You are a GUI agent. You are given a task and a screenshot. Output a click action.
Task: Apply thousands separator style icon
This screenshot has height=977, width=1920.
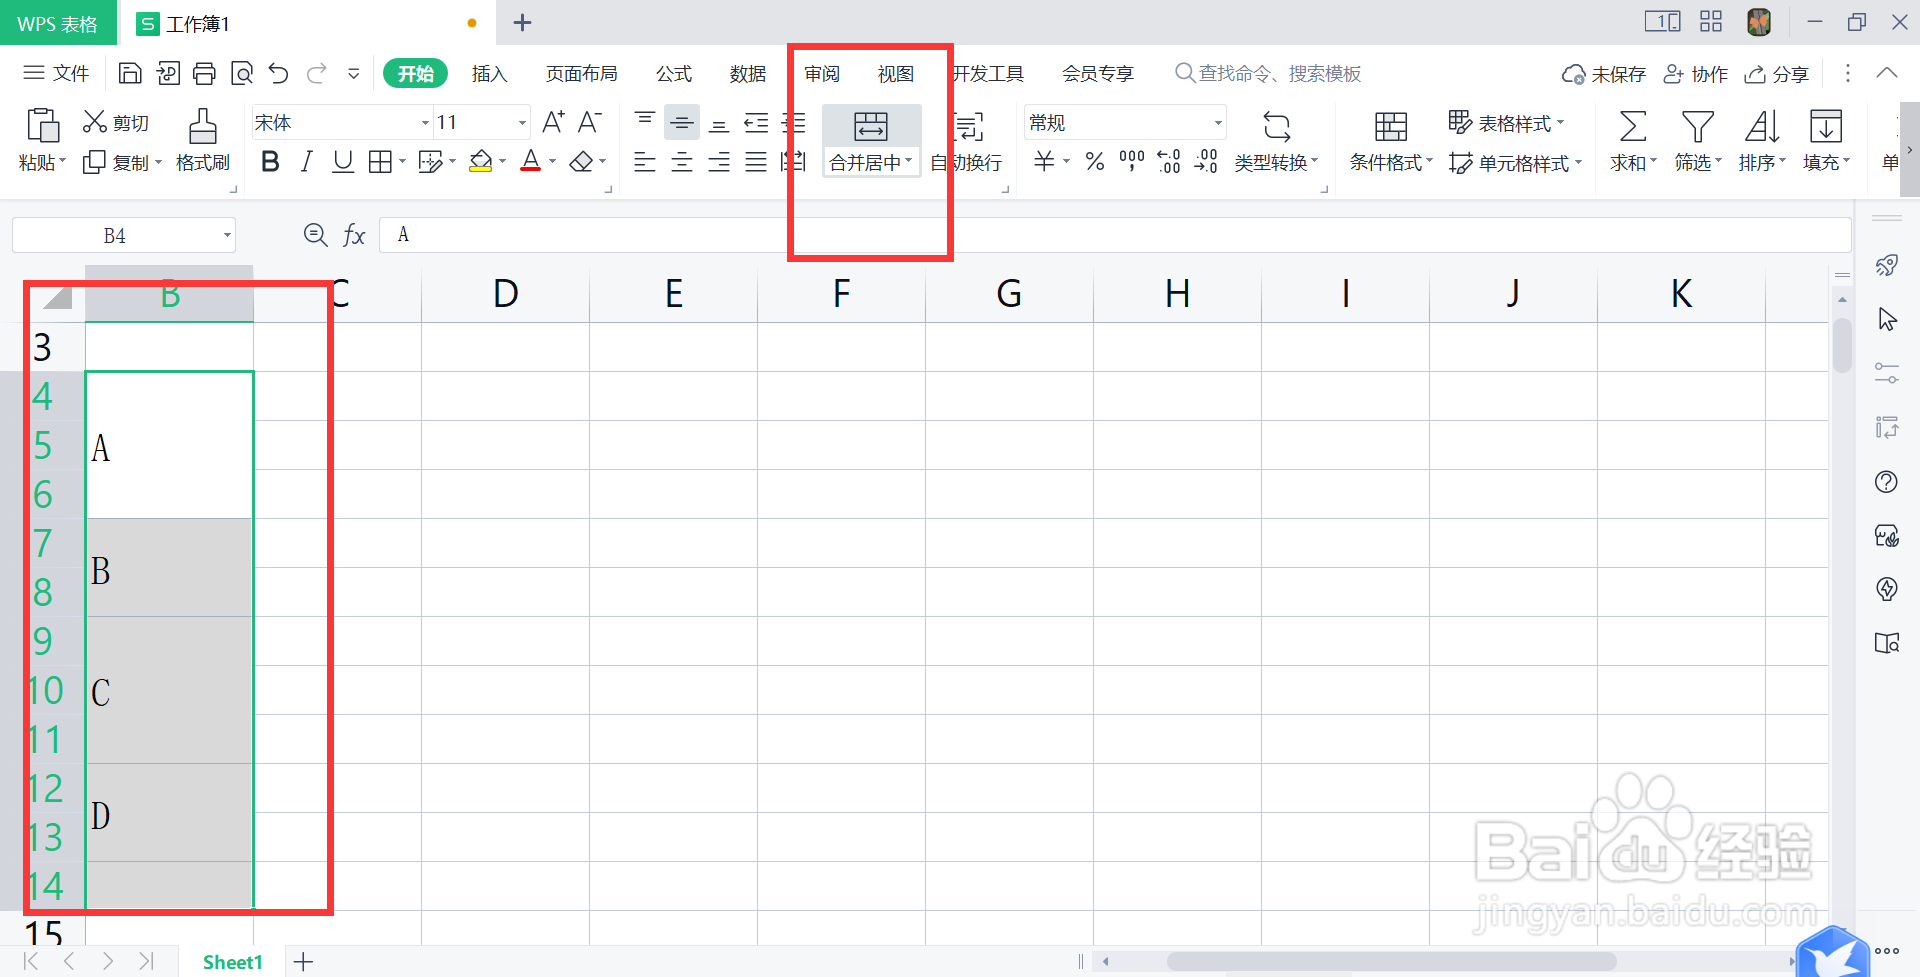[x=1131, y=161]
